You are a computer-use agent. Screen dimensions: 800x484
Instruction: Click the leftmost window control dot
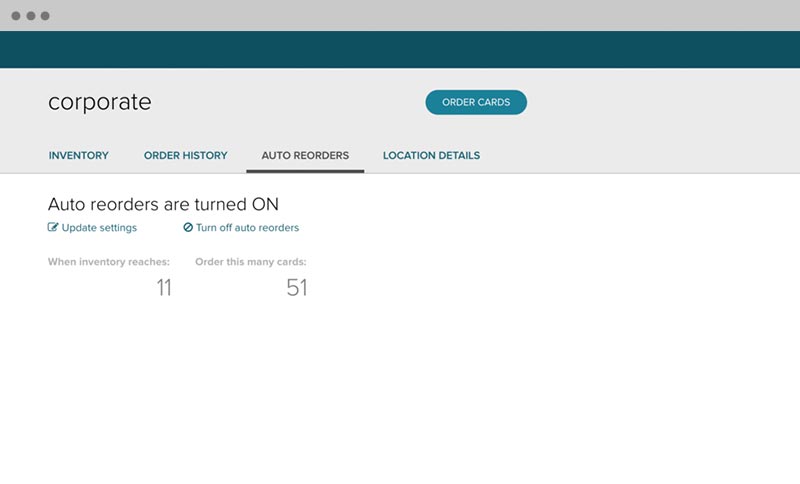[16, 16]
